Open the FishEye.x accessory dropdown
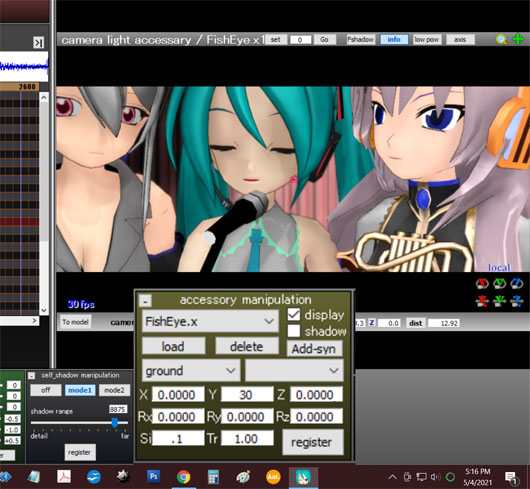 coord(210,321)
